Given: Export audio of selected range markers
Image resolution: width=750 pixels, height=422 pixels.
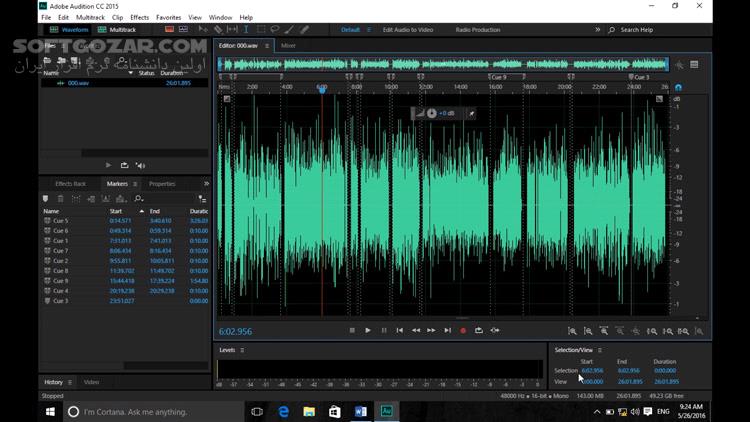Looking at the screenshot, I should pos(106,199).
